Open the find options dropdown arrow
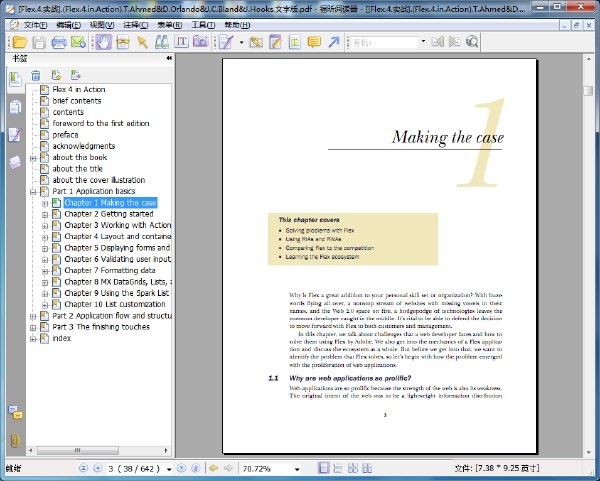 (x=423, y=41)
